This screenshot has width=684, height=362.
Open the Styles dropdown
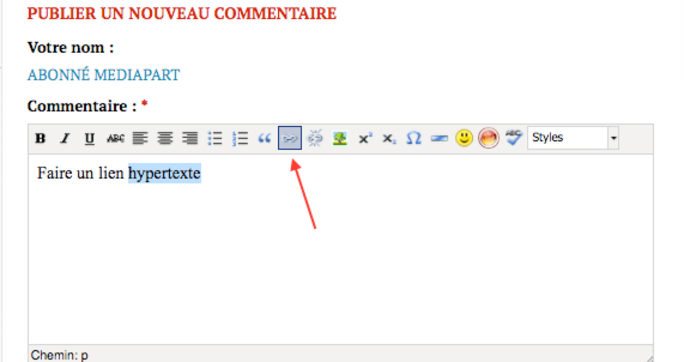[x=573, y=138]
